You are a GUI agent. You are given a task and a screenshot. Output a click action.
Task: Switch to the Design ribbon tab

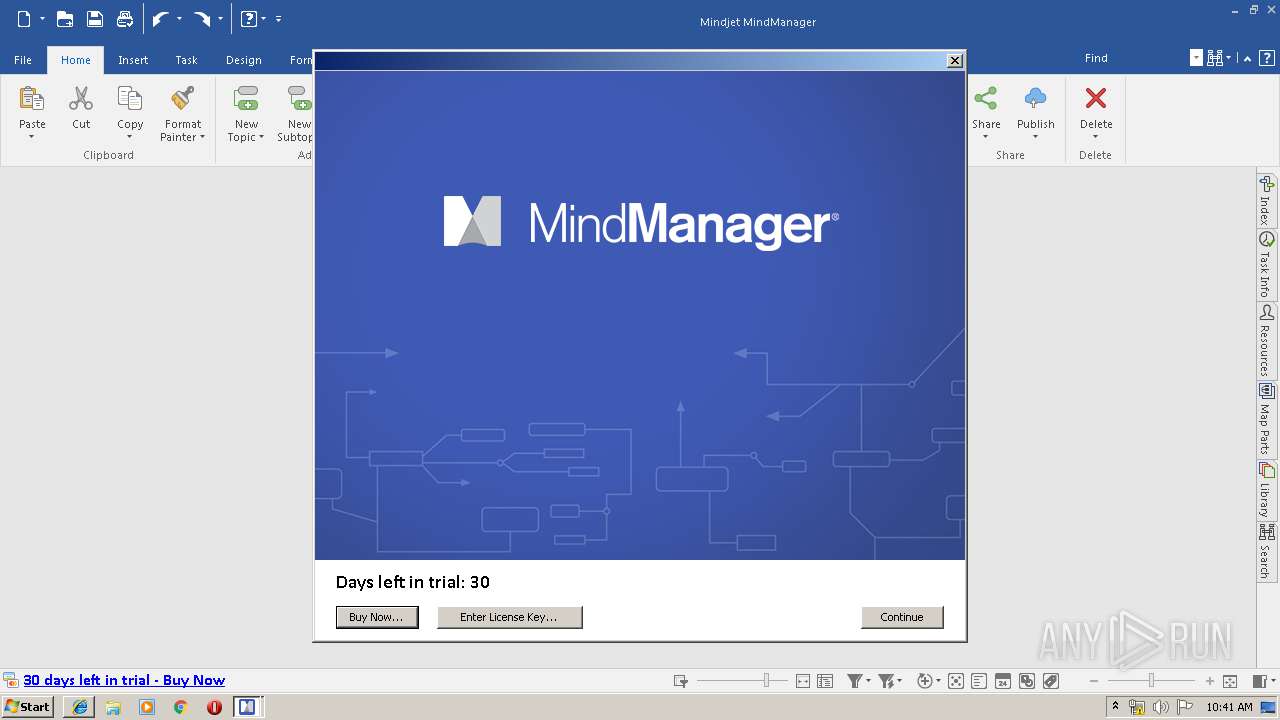point(243,60)
